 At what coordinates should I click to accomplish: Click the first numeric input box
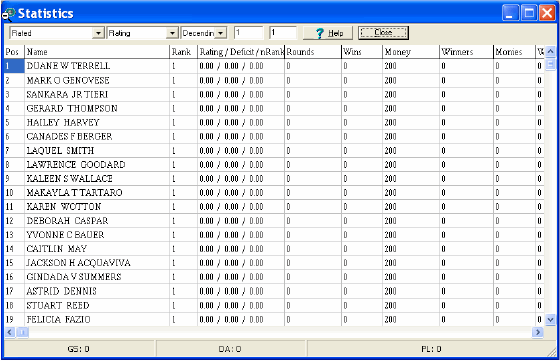(x=249, y=33)
